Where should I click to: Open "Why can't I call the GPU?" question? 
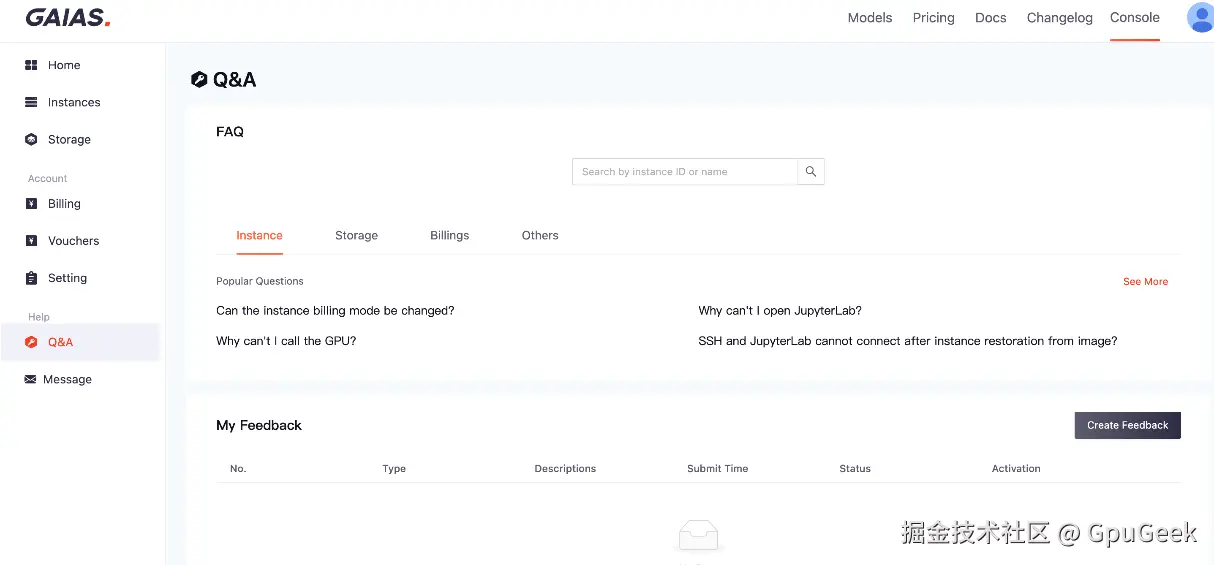(x=286, y=341)
